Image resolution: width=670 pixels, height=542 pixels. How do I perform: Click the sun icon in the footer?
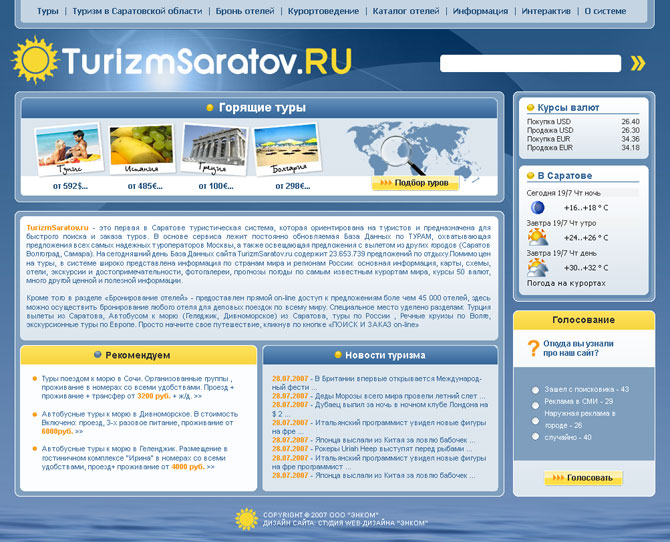pyautogui.click(x=246, y=519)
